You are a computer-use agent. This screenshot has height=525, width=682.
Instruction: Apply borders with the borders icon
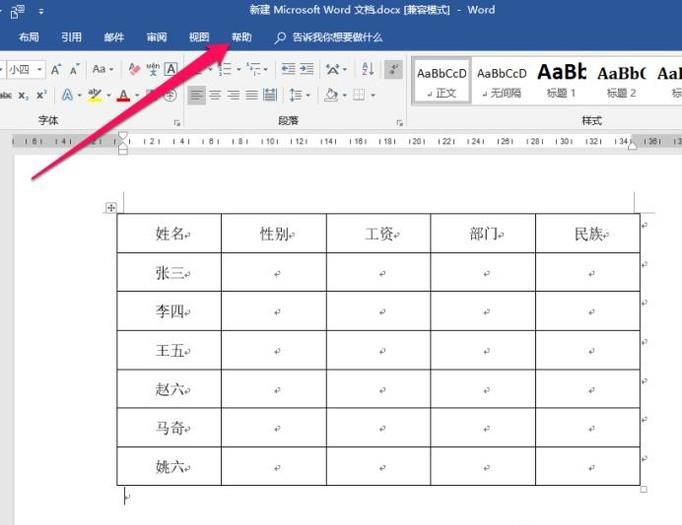click(x=359, y=95)
